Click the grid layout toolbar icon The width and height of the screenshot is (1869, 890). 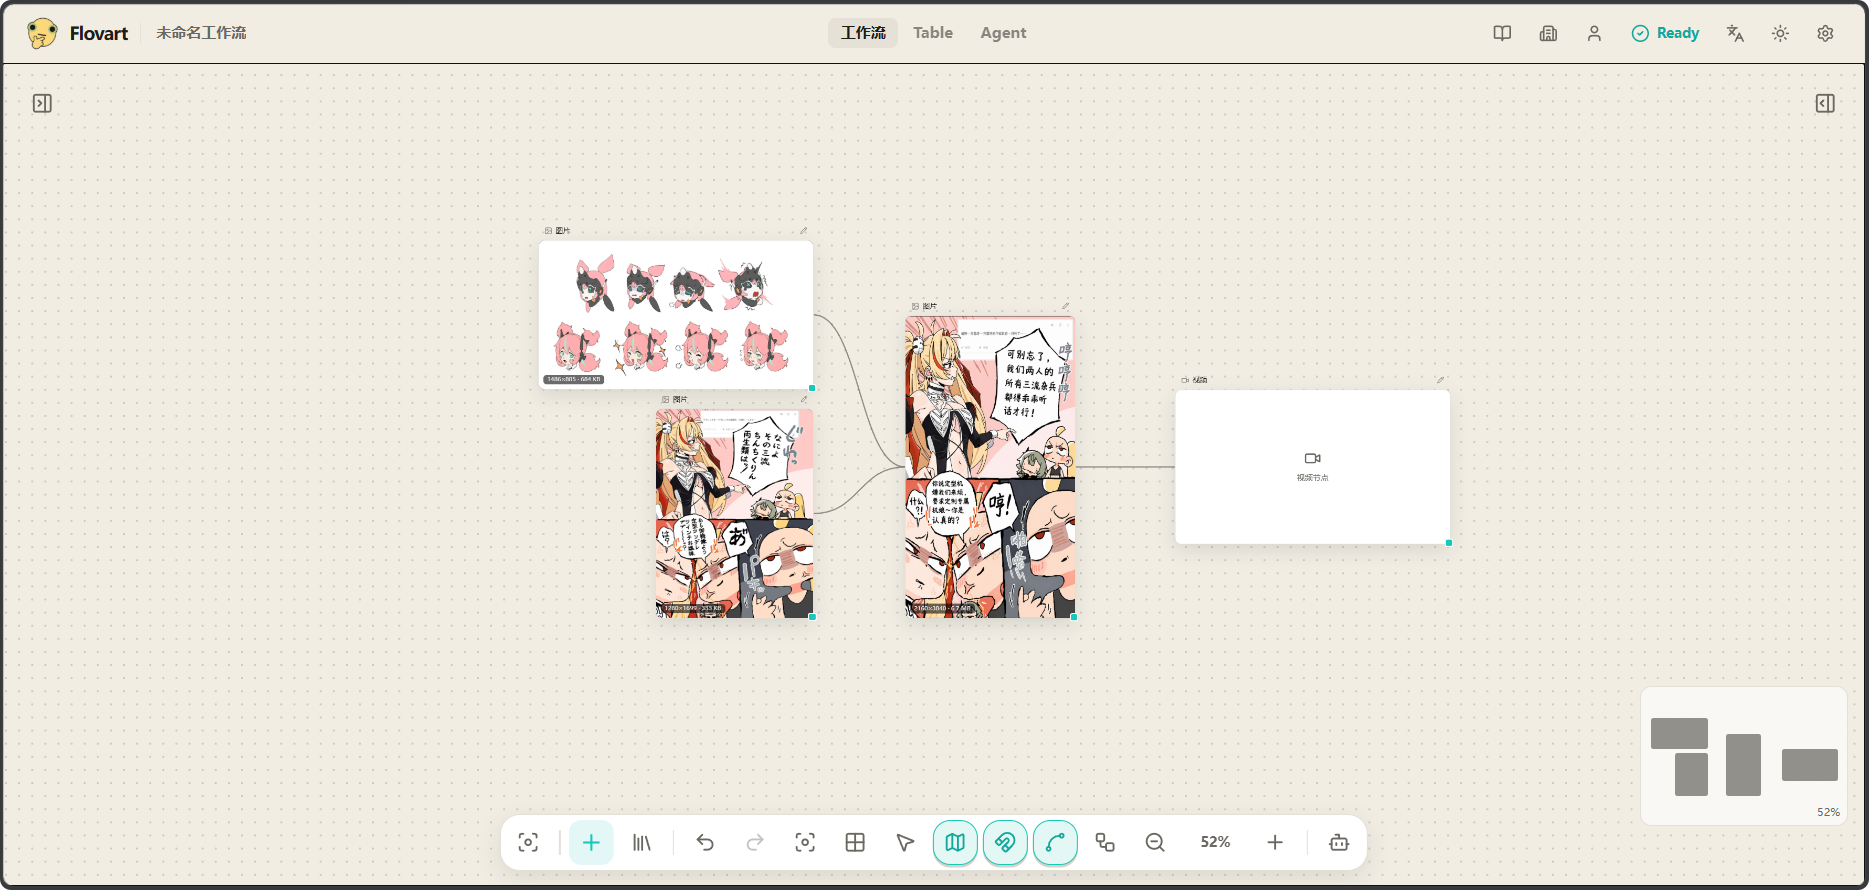point(855,842)
